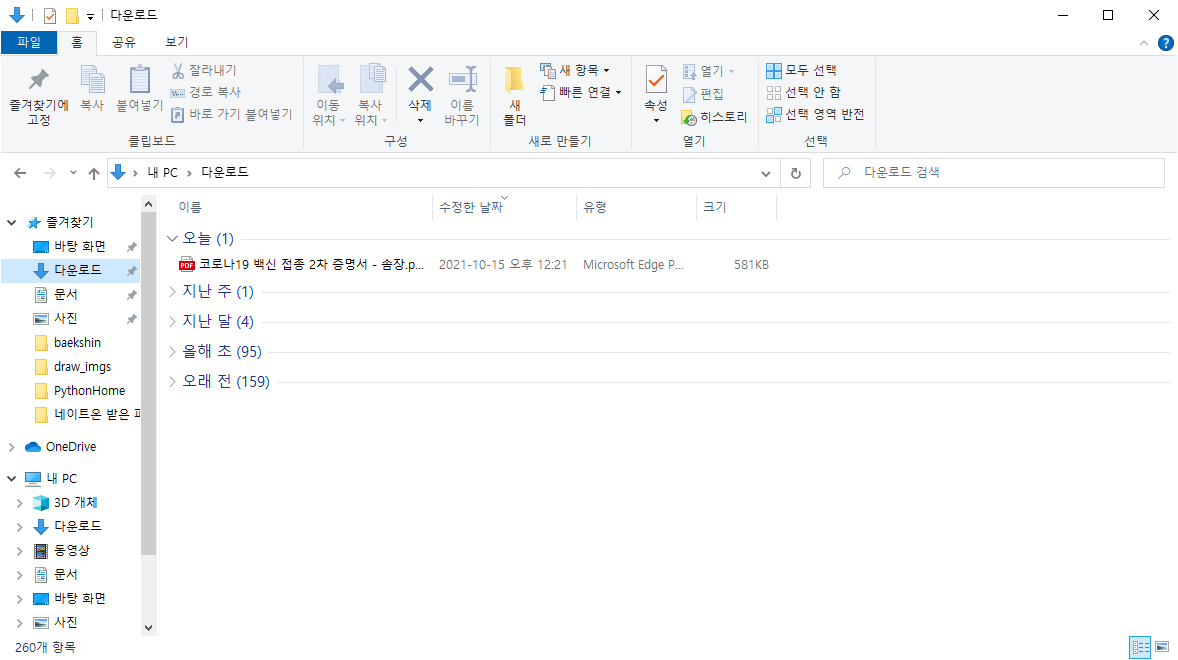Click 모두 선택 (Select all)
Image resolution: width=1178 pixels, height=660 pixels.
801,71
